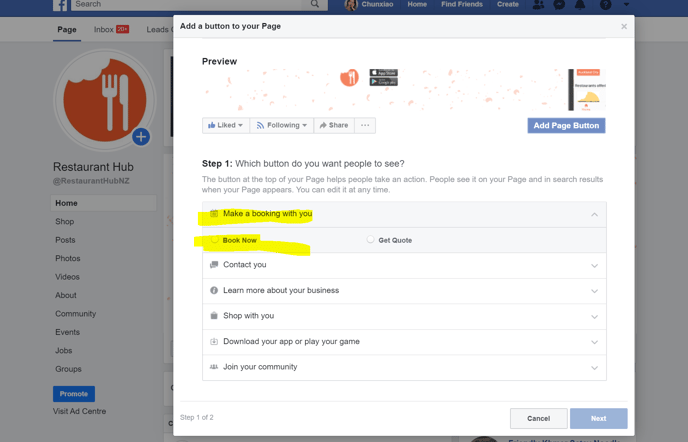Open the Messenger icon

click(x=559, y=4)
